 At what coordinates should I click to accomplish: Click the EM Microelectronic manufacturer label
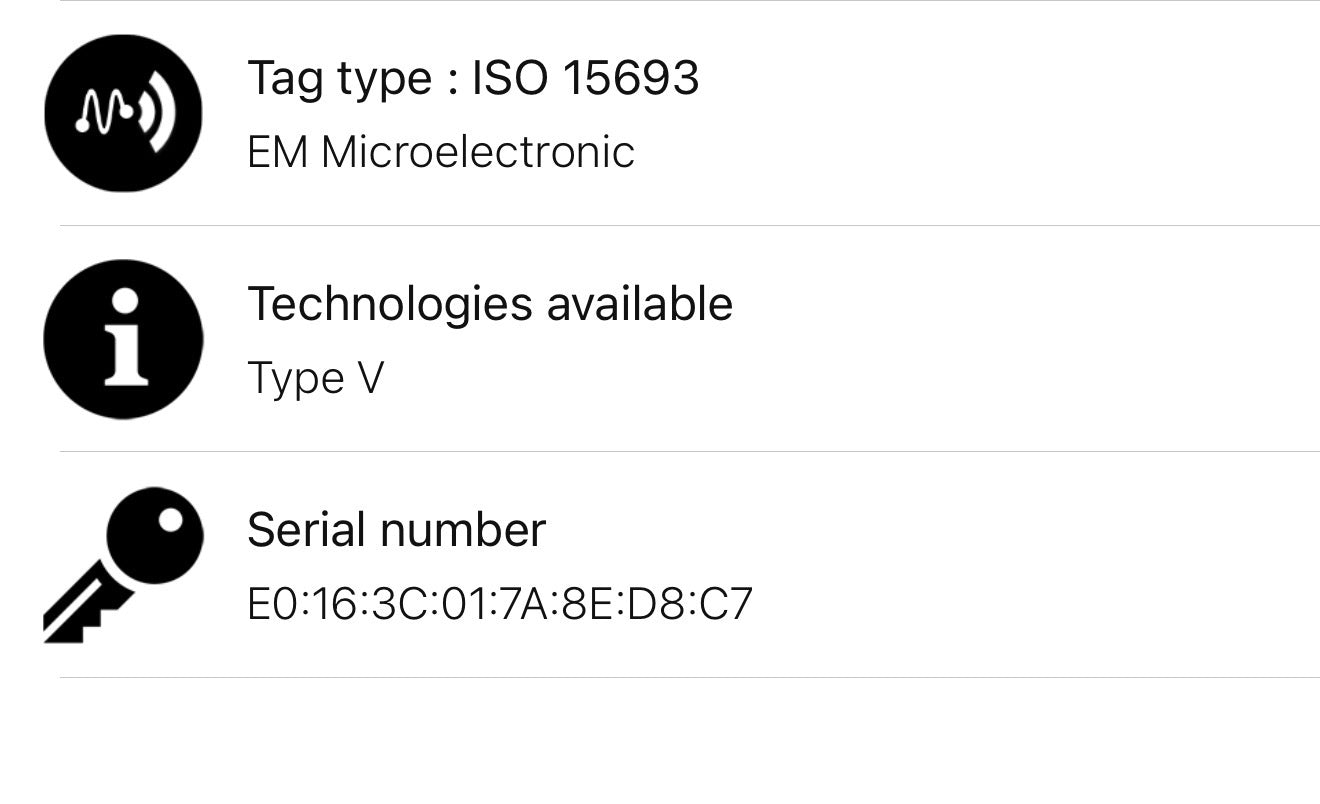pyautogui.click(x=441, y=152)
